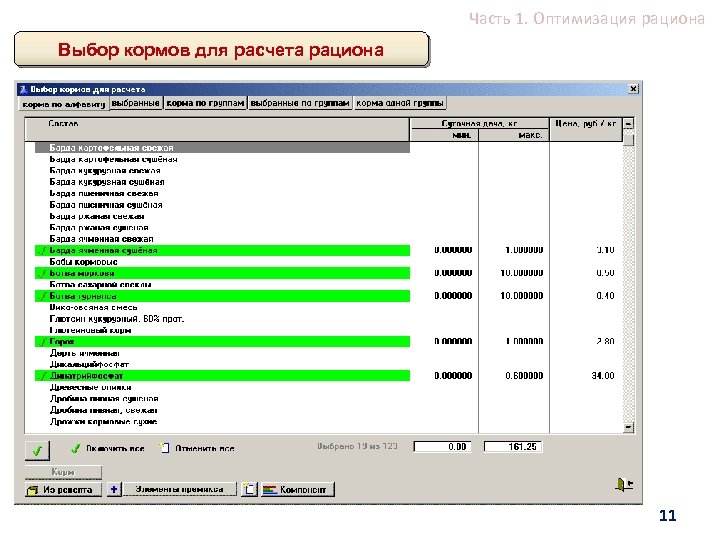Uncheck the Ботва турнепса checkmark
Viewport: 720px width, 540px height.
43,296
